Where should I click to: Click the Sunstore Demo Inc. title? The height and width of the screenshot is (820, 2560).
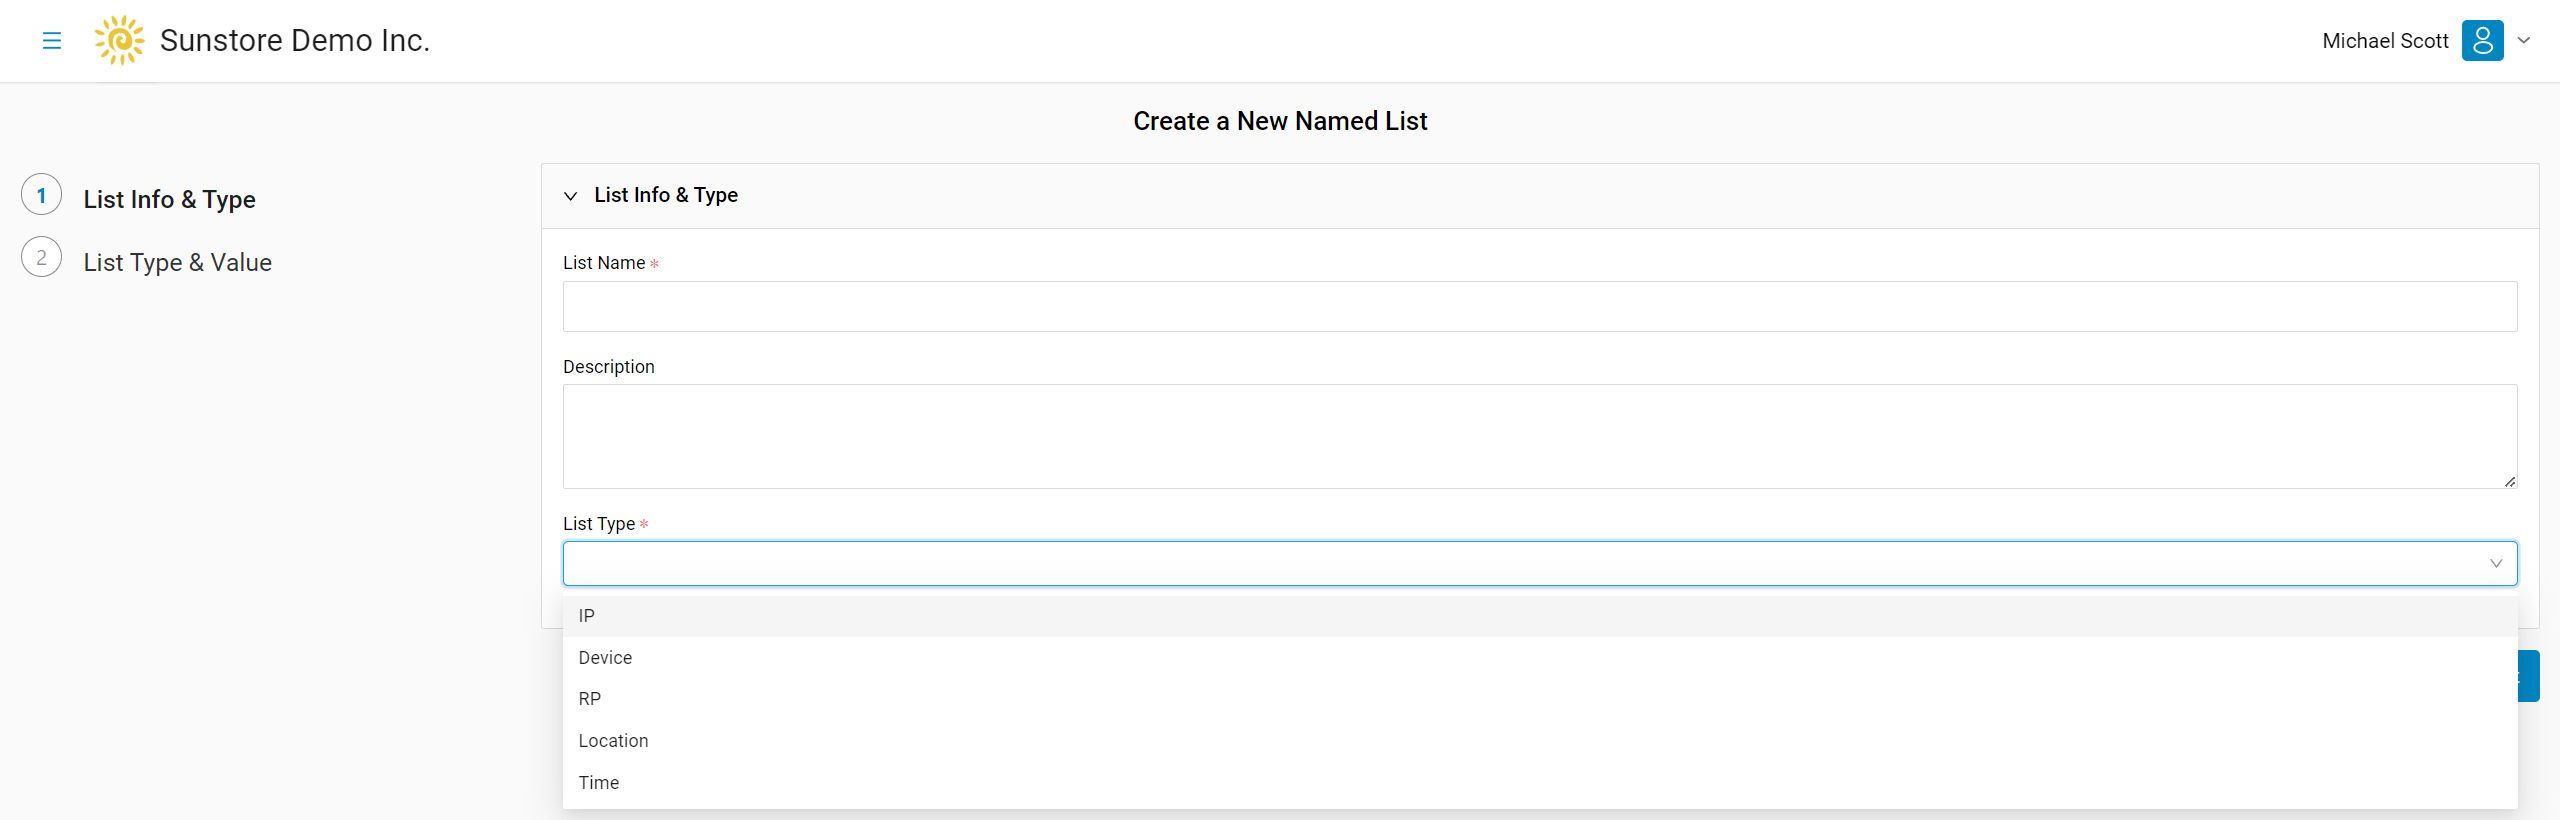click(295, 41)
